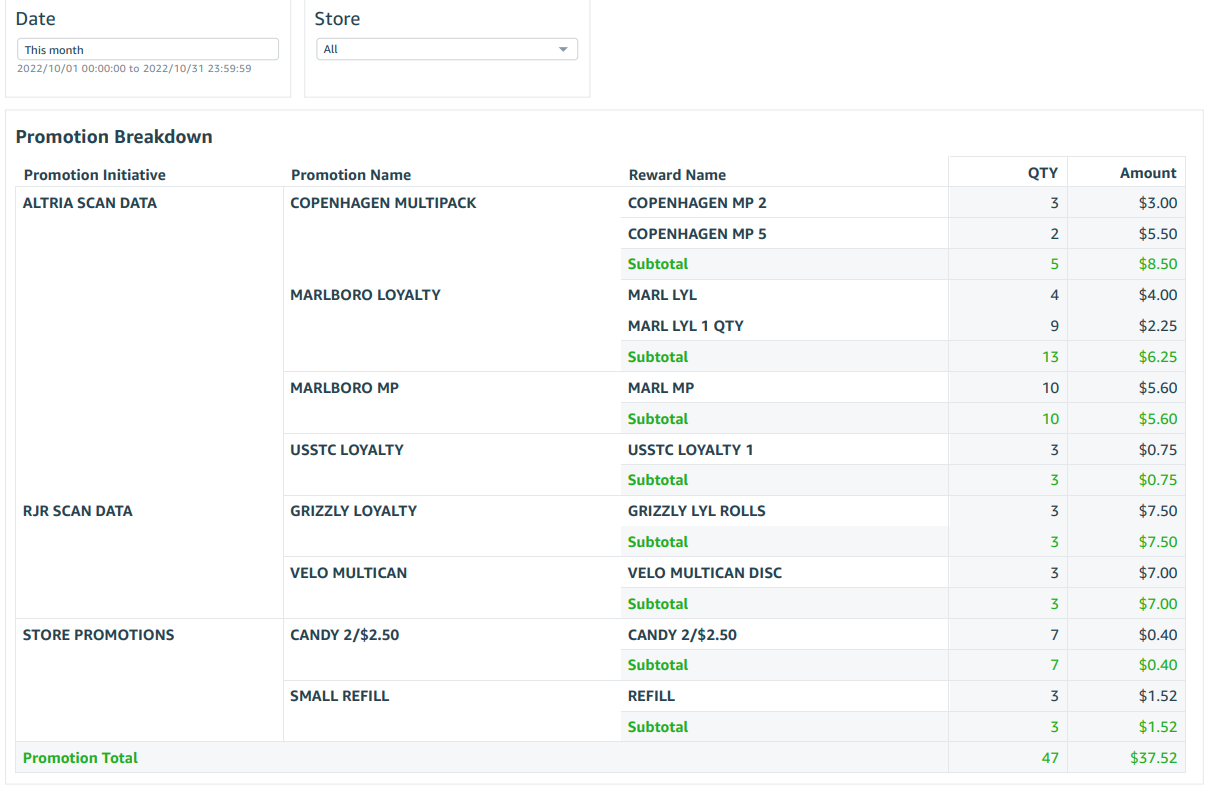
Task: Click the $2.25 amount for MARL LYL 1 QTY
Action: pos(1158,326)
